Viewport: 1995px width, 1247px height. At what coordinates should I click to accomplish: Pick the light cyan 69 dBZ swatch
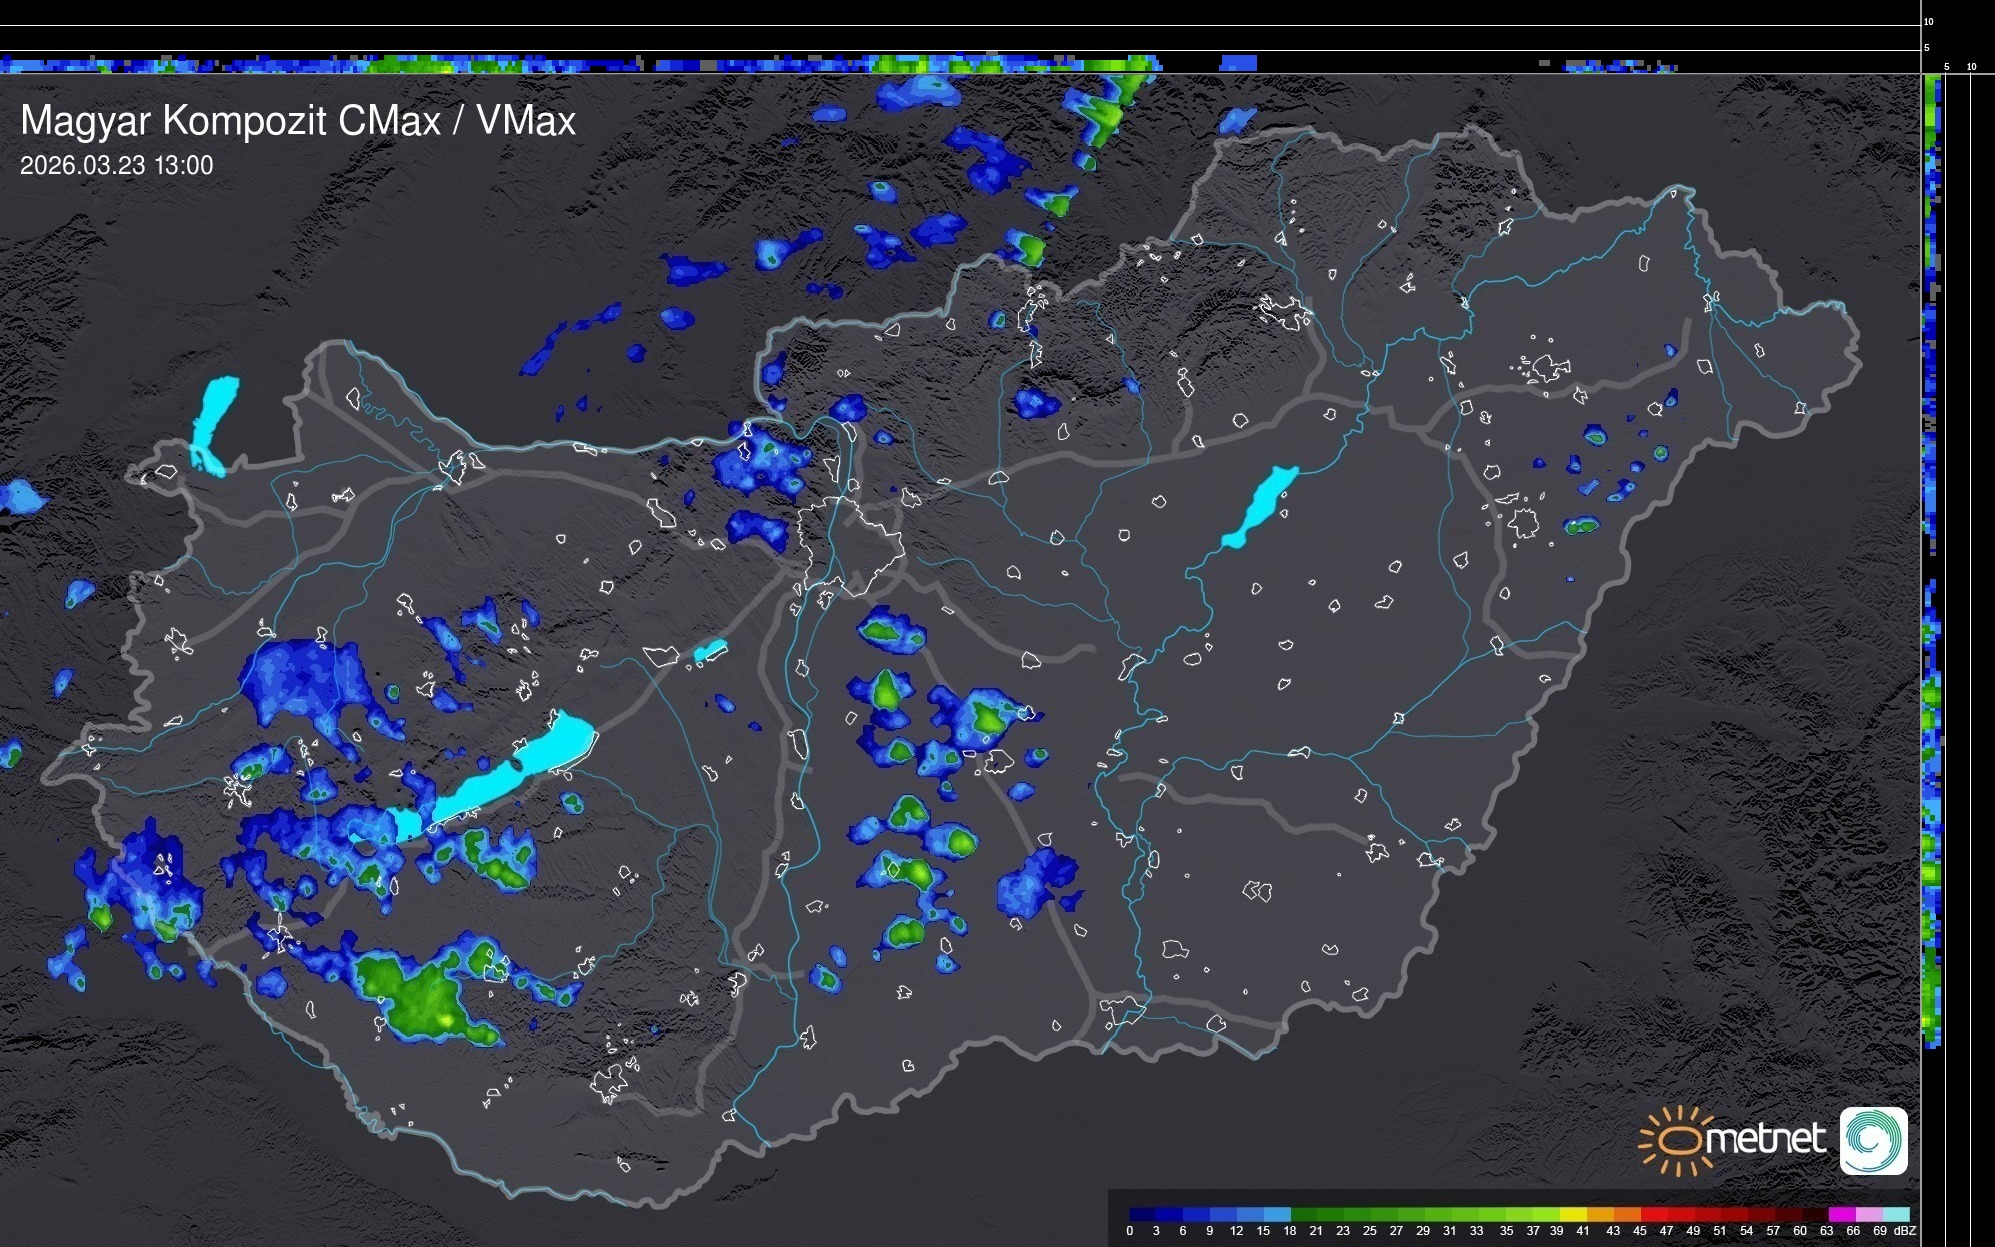pos(1894,1214)
